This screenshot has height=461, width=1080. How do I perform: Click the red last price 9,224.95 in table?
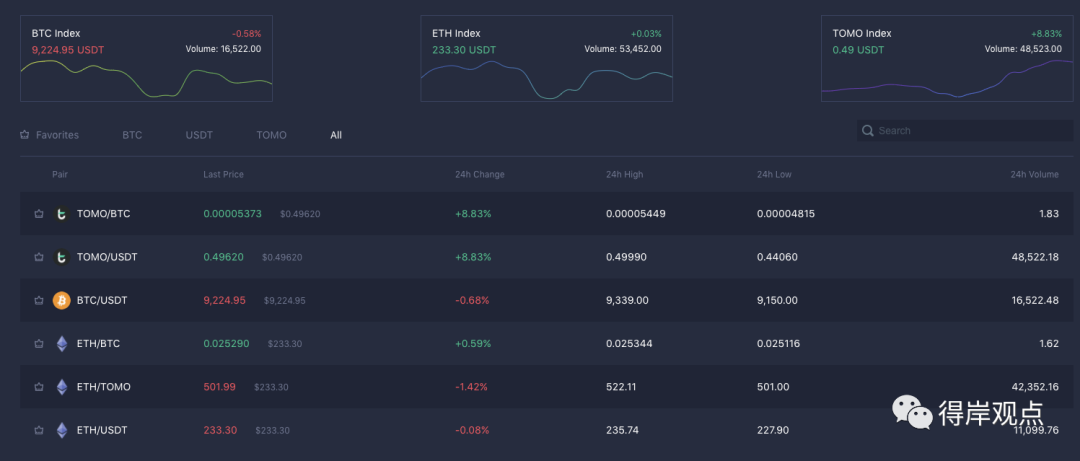(225, 300)
